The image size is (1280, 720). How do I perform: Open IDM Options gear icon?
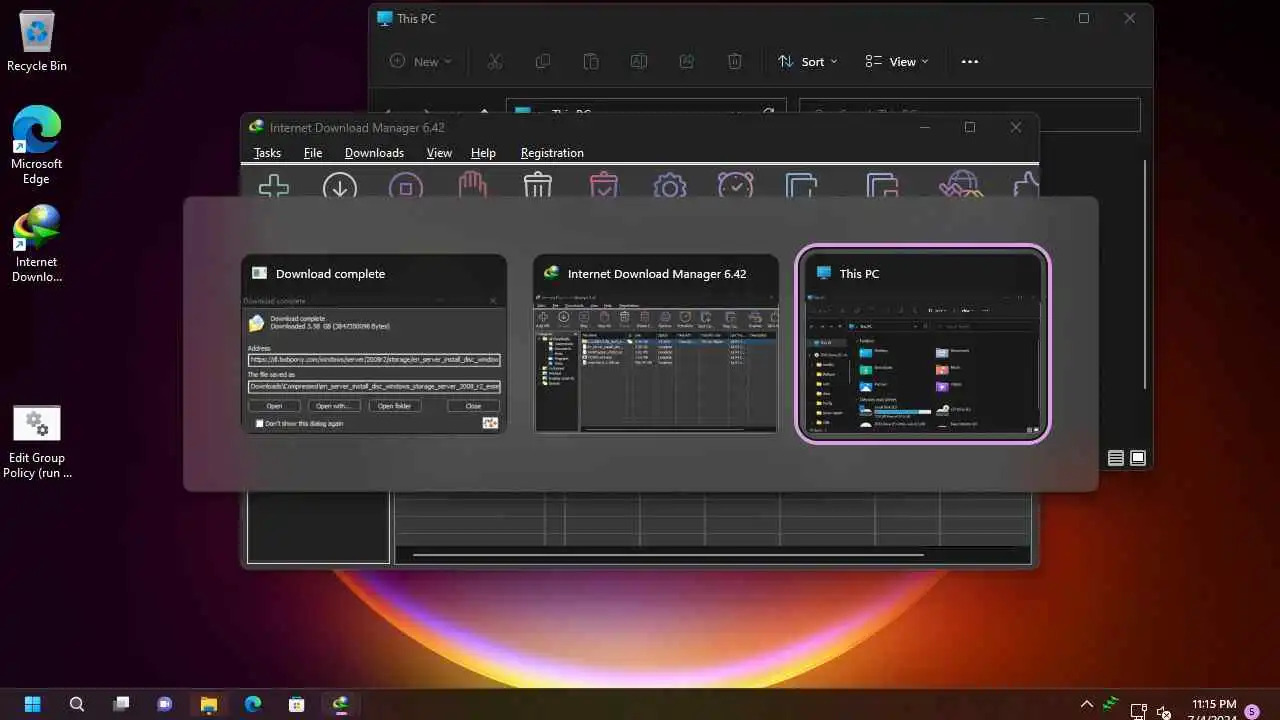(670, 186)
